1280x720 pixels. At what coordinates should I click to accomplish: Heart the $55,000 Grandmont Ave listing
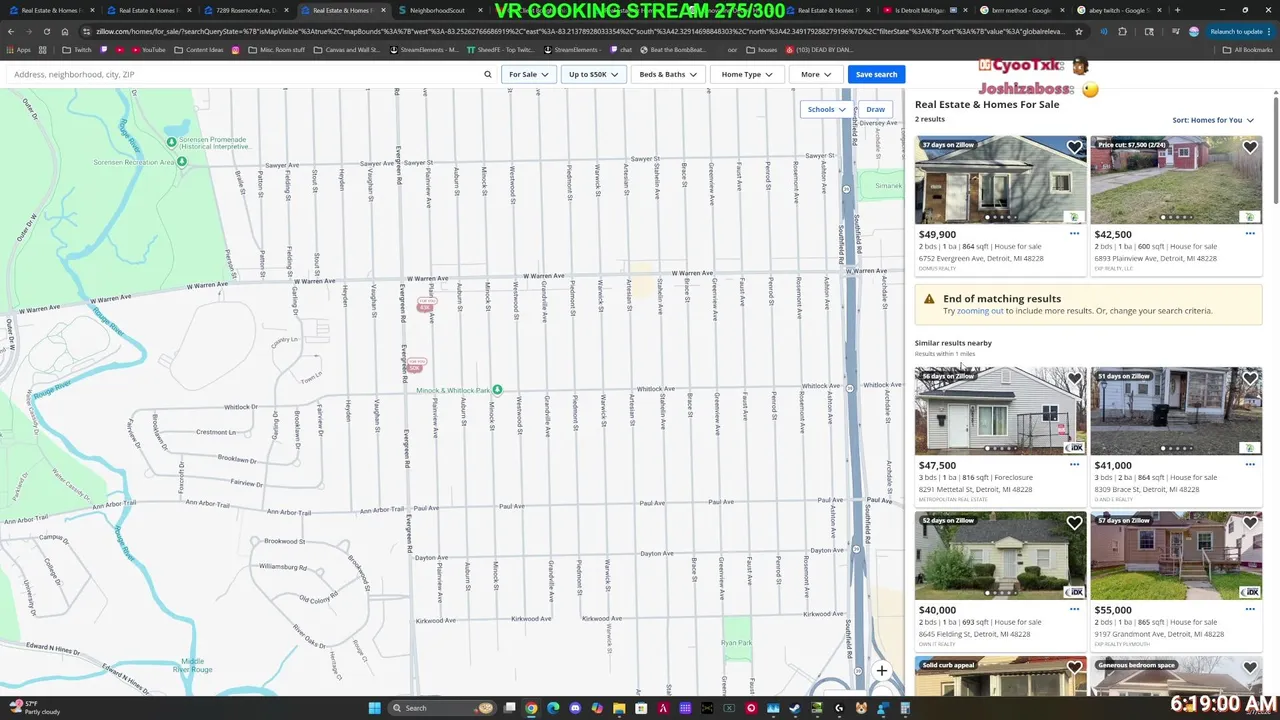click(x=1250, y=523)
